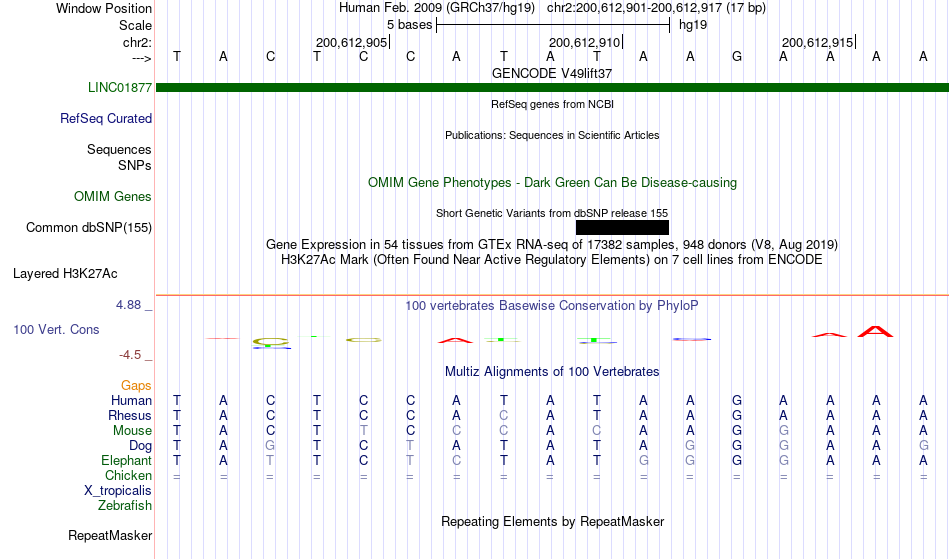Click the 4.88 conservation scale value
This screenshot has height=559, width=950.
[128, 305]
